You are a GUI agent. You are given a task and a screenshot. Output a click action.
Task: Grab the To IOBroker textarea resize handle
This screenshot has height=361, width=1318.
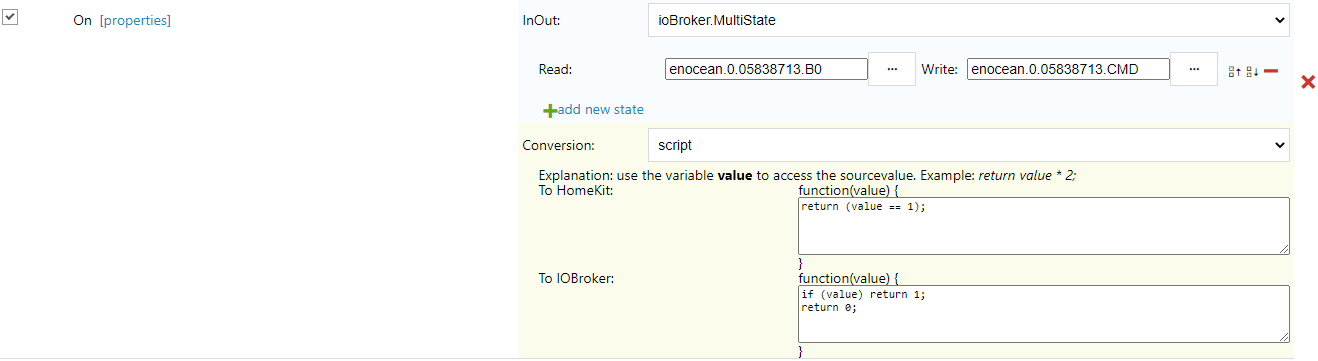click(x=1283, y=337)
